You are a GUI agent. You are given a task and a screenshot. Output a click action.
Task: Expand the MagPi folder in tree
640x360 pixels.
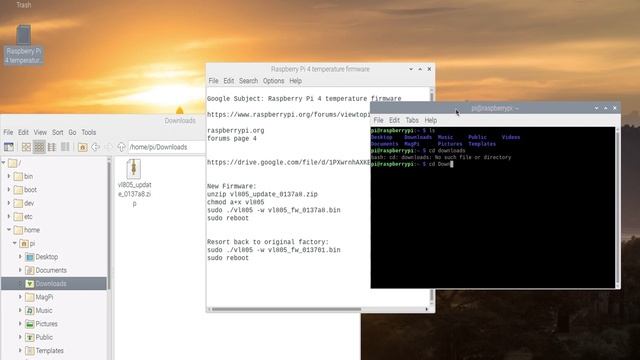(20, 297)
